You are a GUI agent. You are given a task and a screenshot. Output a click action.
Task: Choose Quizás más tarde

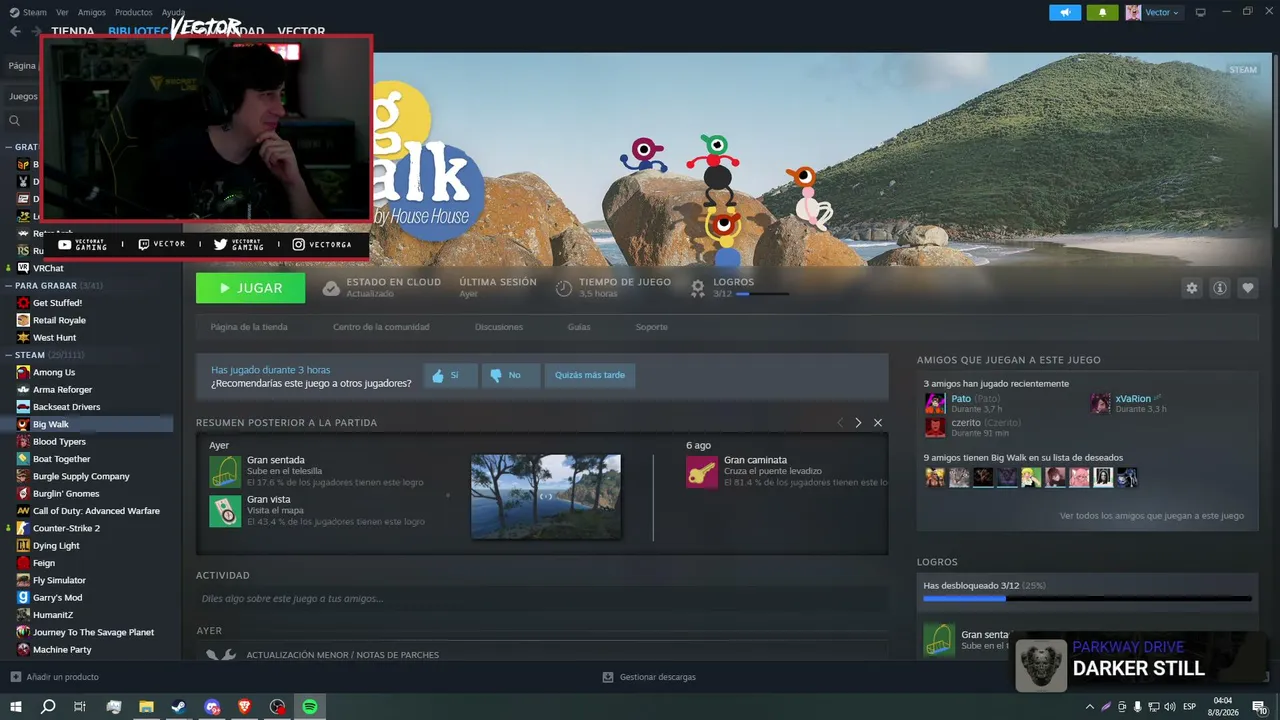[x=590, y=375]
